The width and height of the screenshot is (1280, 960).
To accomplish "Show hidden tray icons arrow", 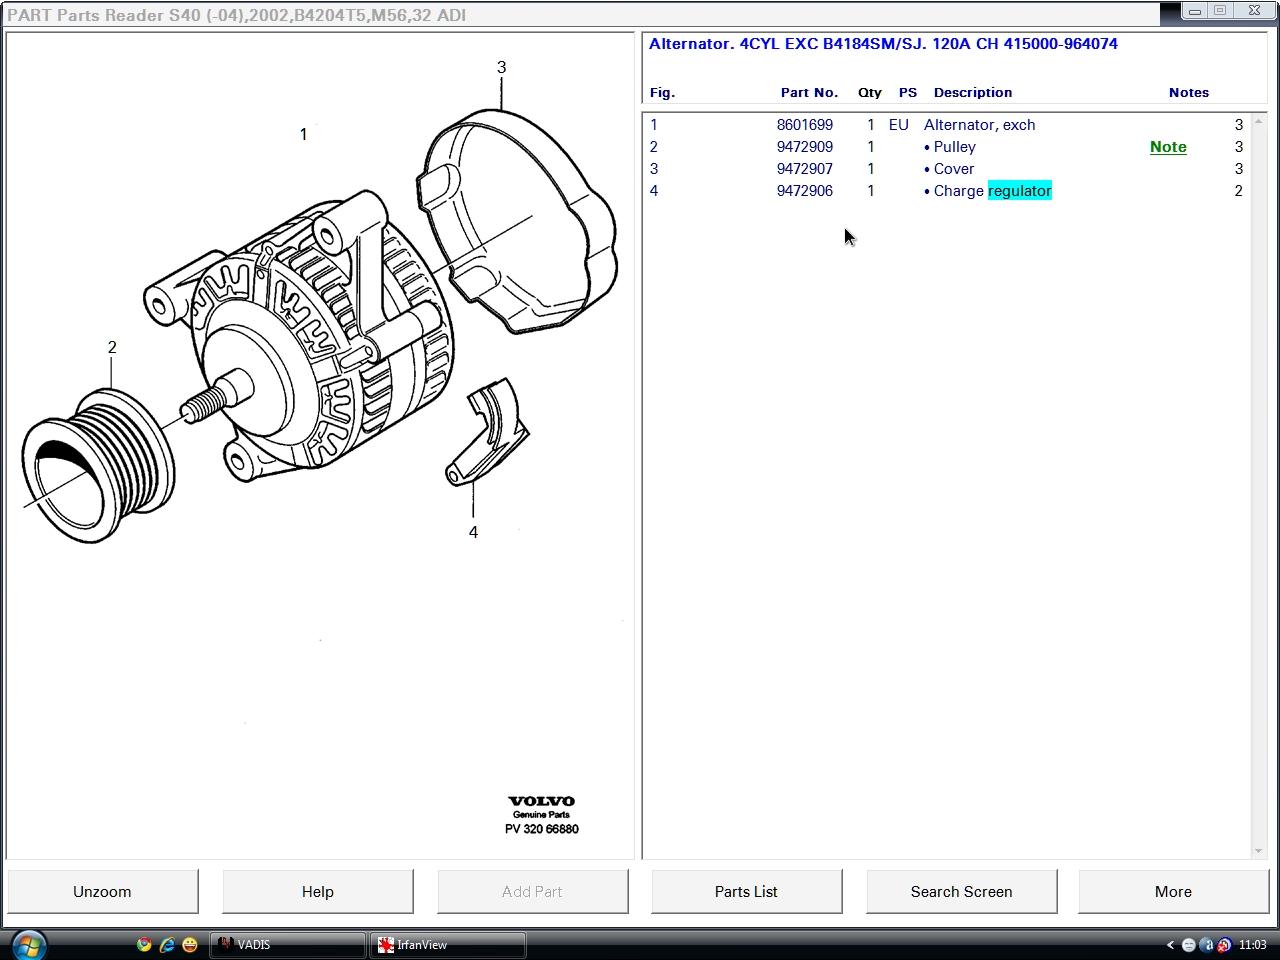I will click(1170, 945).
